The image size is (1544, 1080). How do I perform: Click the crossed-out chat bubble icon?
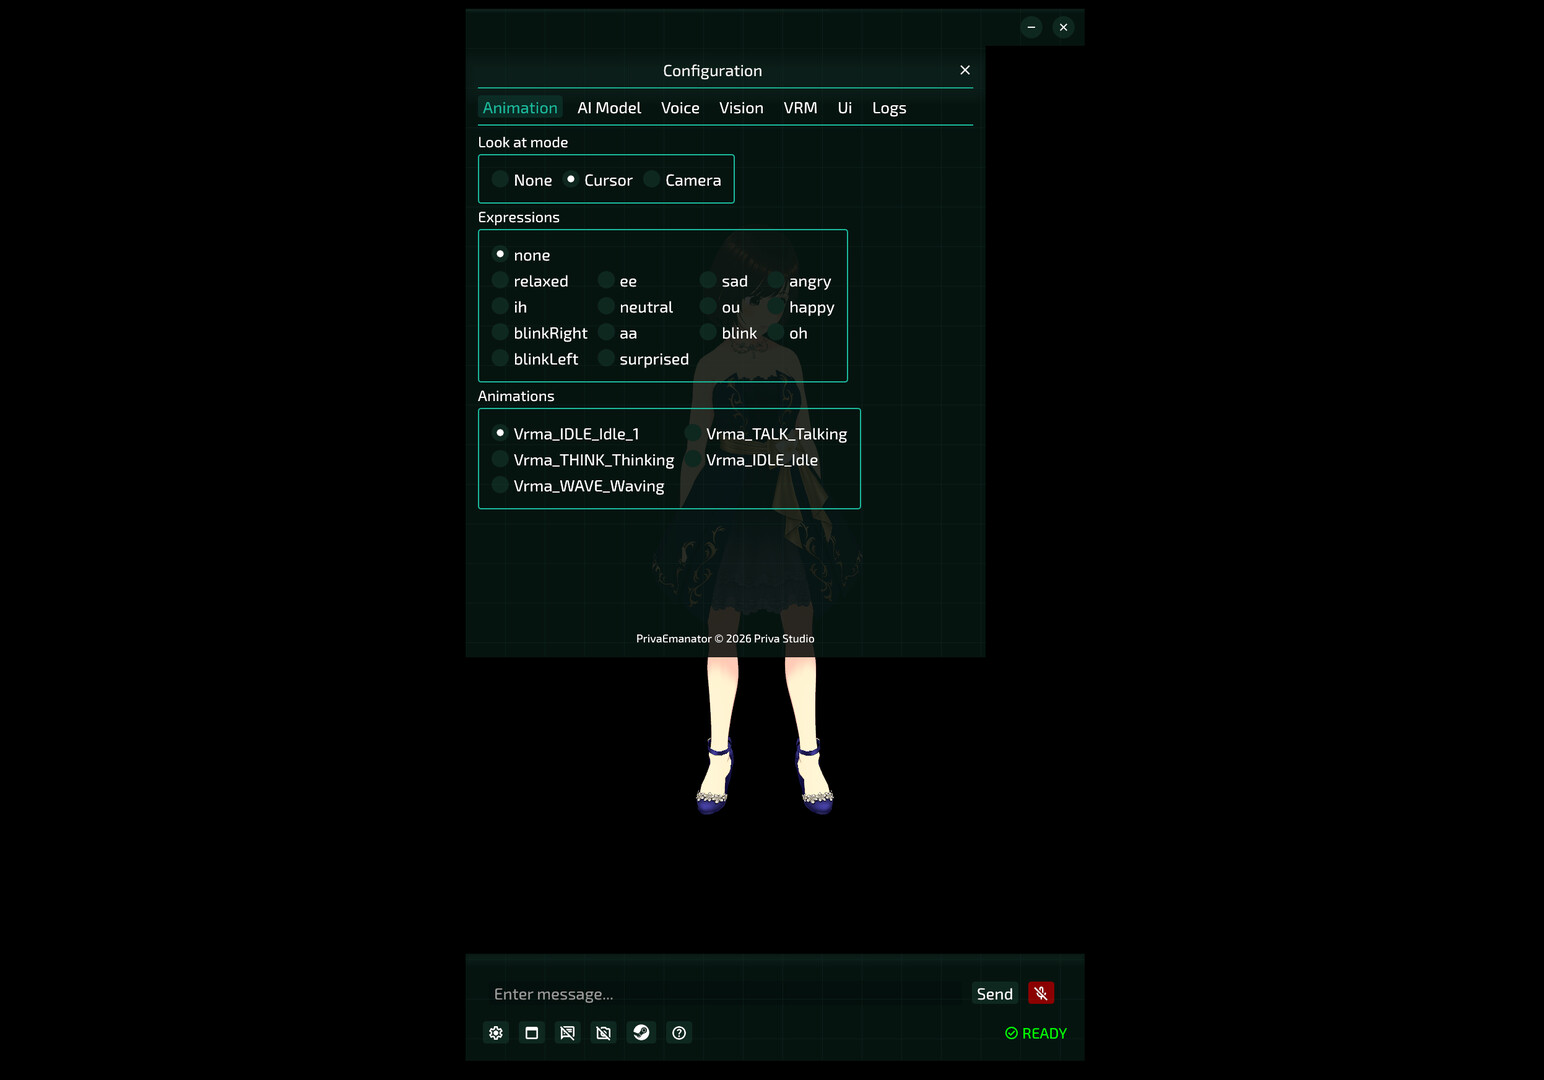(x=568, y=1033)
